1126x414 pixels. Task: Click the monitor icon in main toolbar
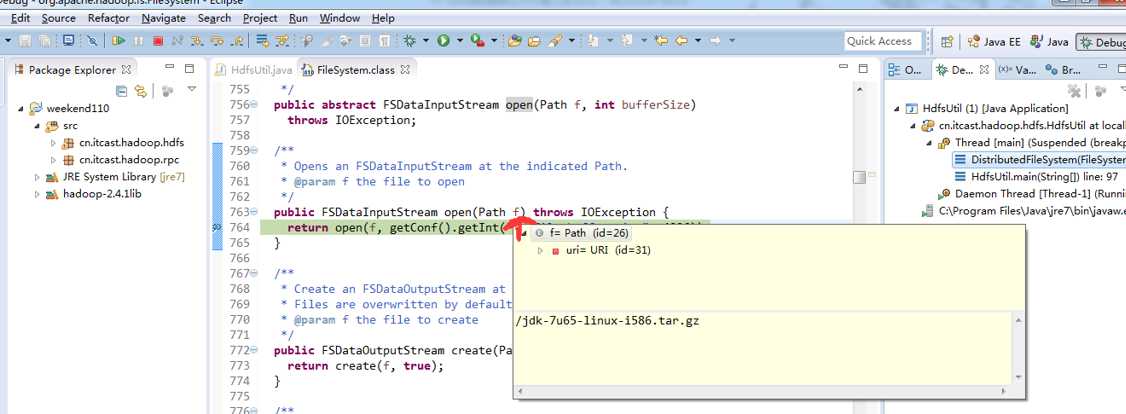[68, 40]
